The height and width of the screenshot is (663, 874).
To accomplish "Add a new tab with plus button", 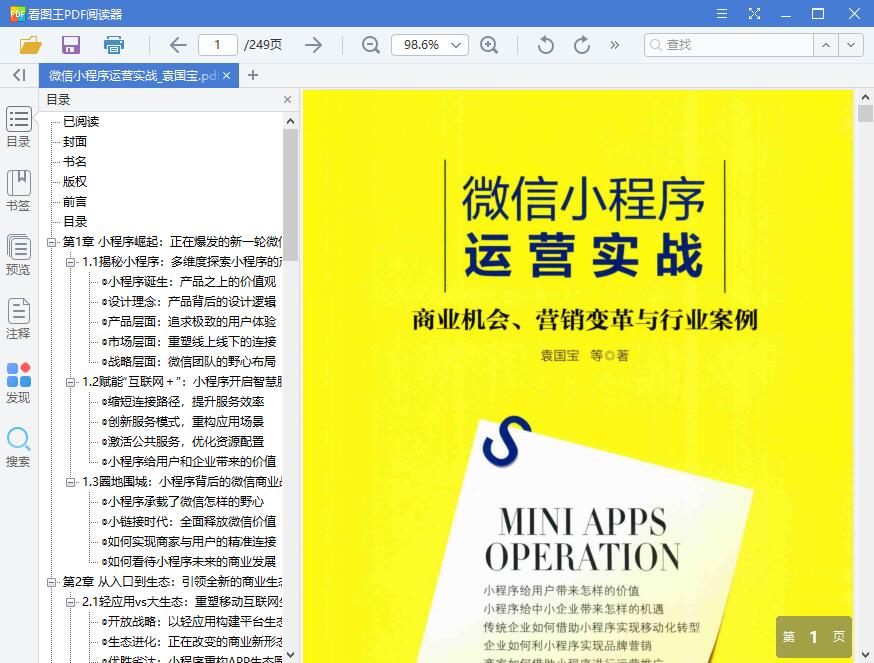I will 253,75.
